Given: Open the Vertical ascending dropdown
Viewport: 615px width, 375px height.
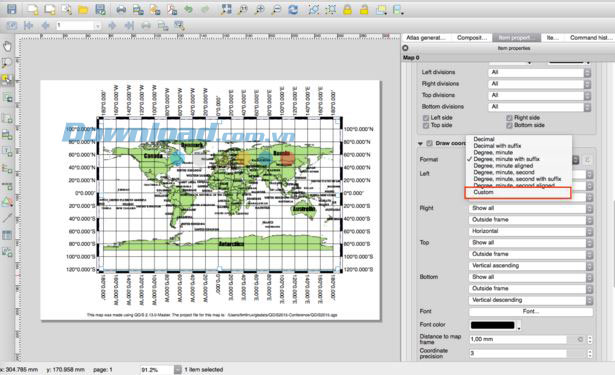Looking at the screenshot, I should tap(531, 266).
